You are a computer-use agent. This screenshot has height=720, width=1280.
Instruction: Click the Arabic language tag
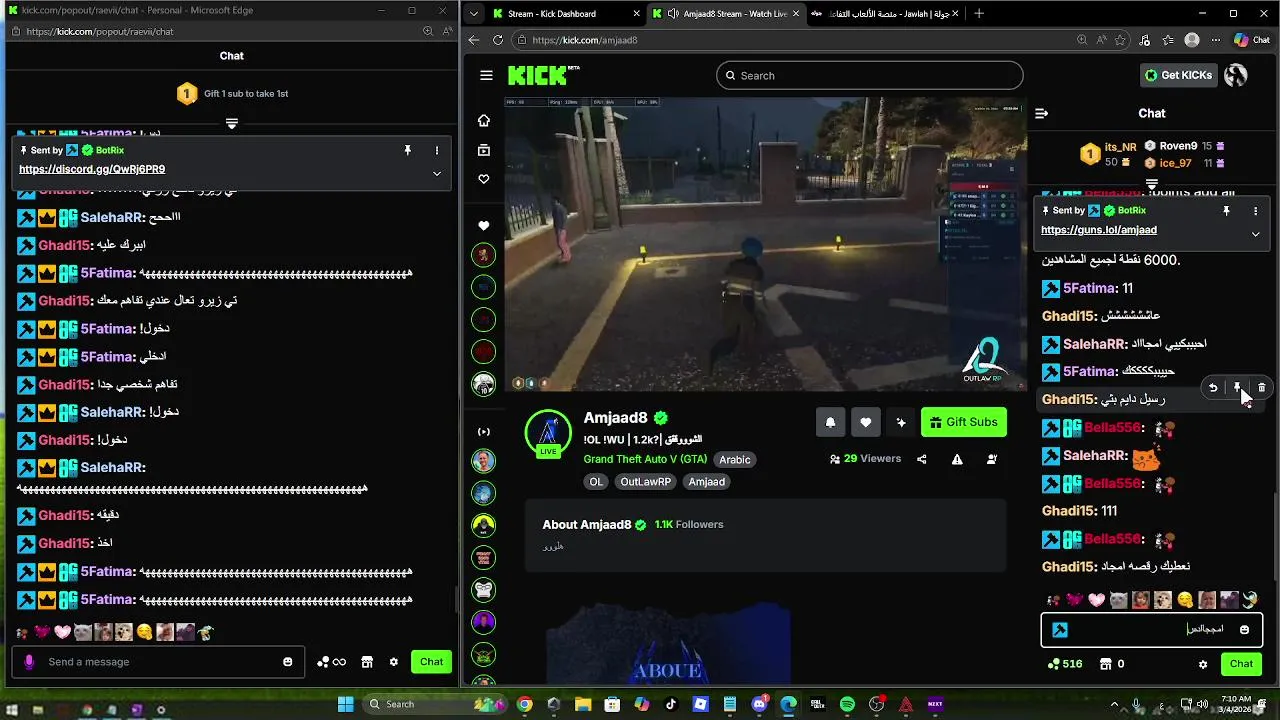(x=734, y=460)
